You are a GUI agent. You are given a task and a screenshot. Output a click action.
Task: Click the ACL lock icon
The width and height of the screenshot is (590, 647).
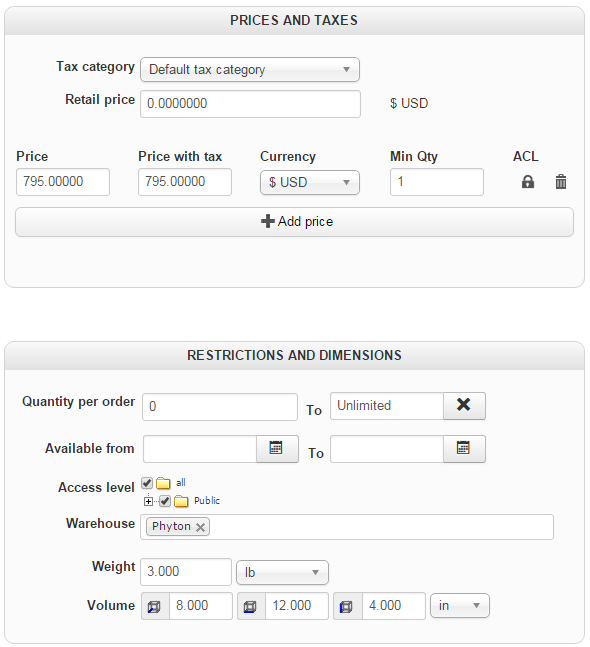[x=528, y=182]
